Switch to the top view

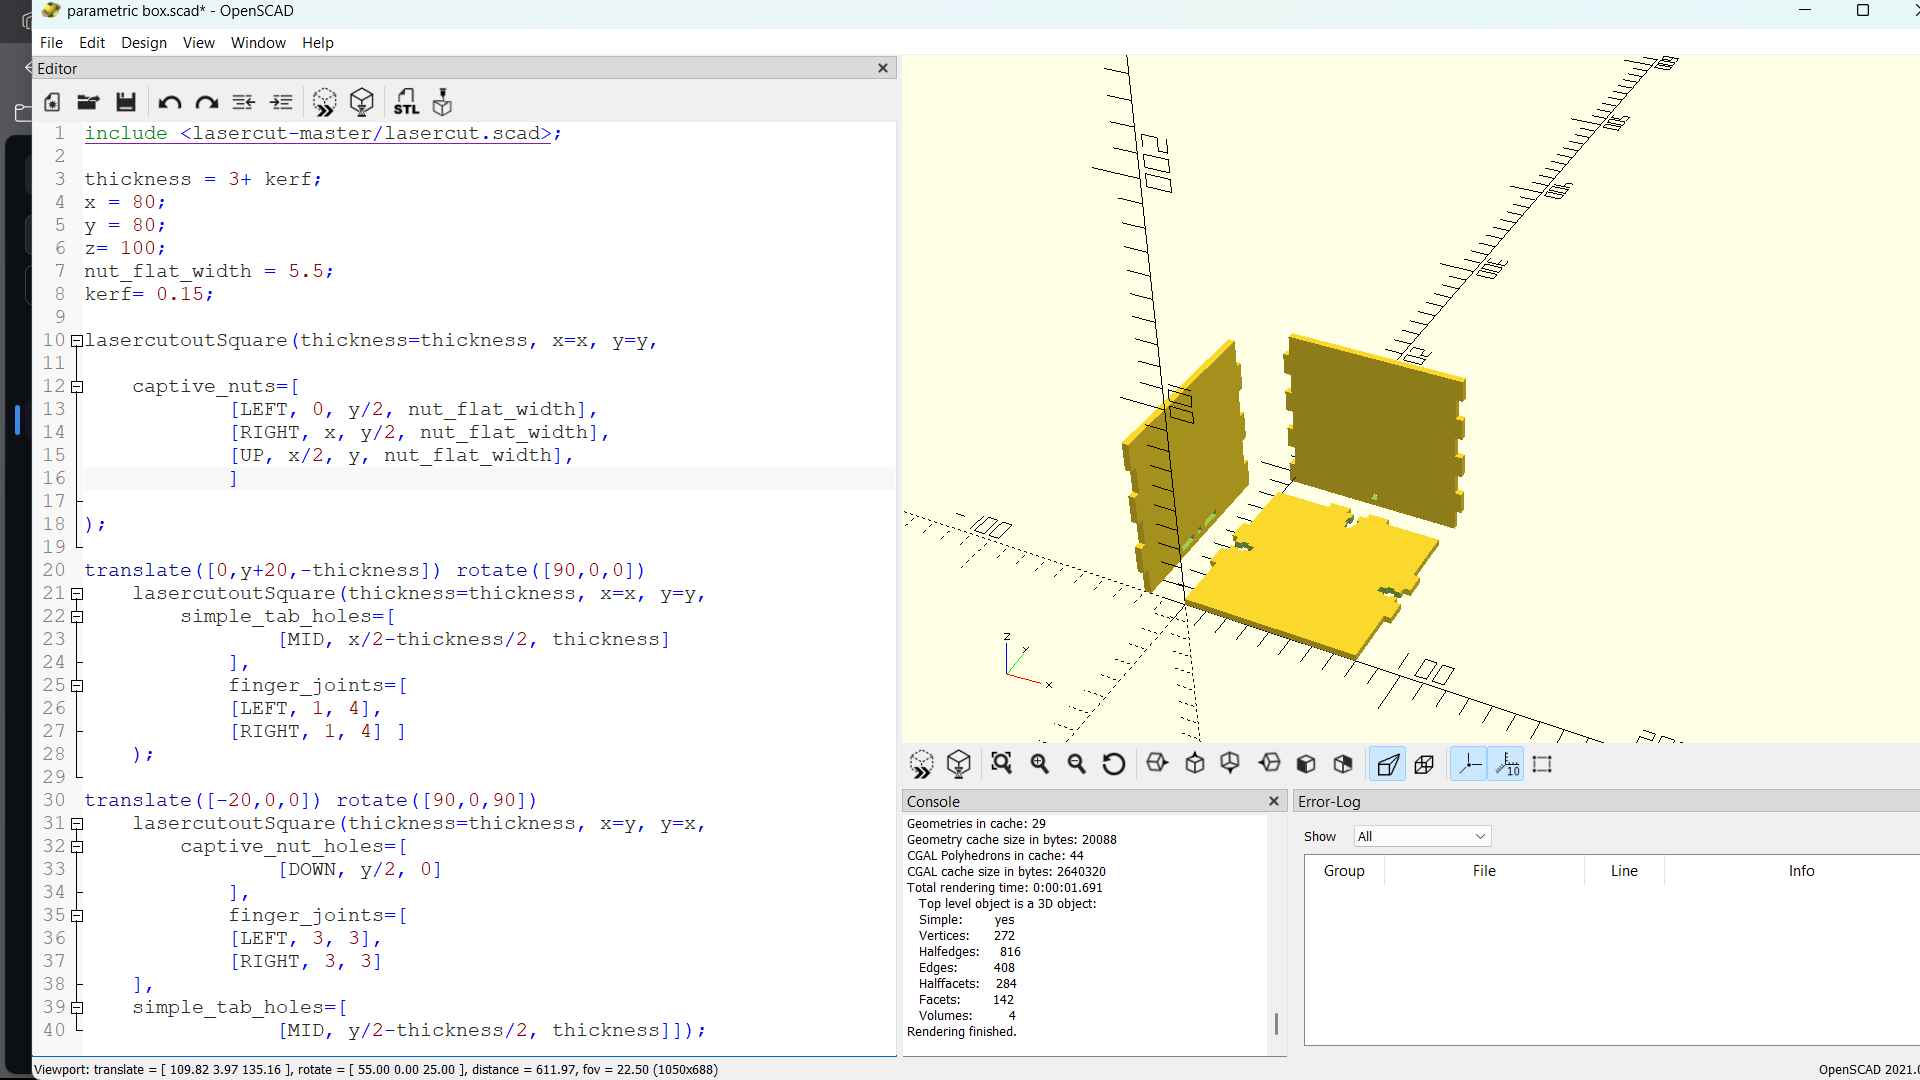pyautogui.click(x=1194, y=764)
